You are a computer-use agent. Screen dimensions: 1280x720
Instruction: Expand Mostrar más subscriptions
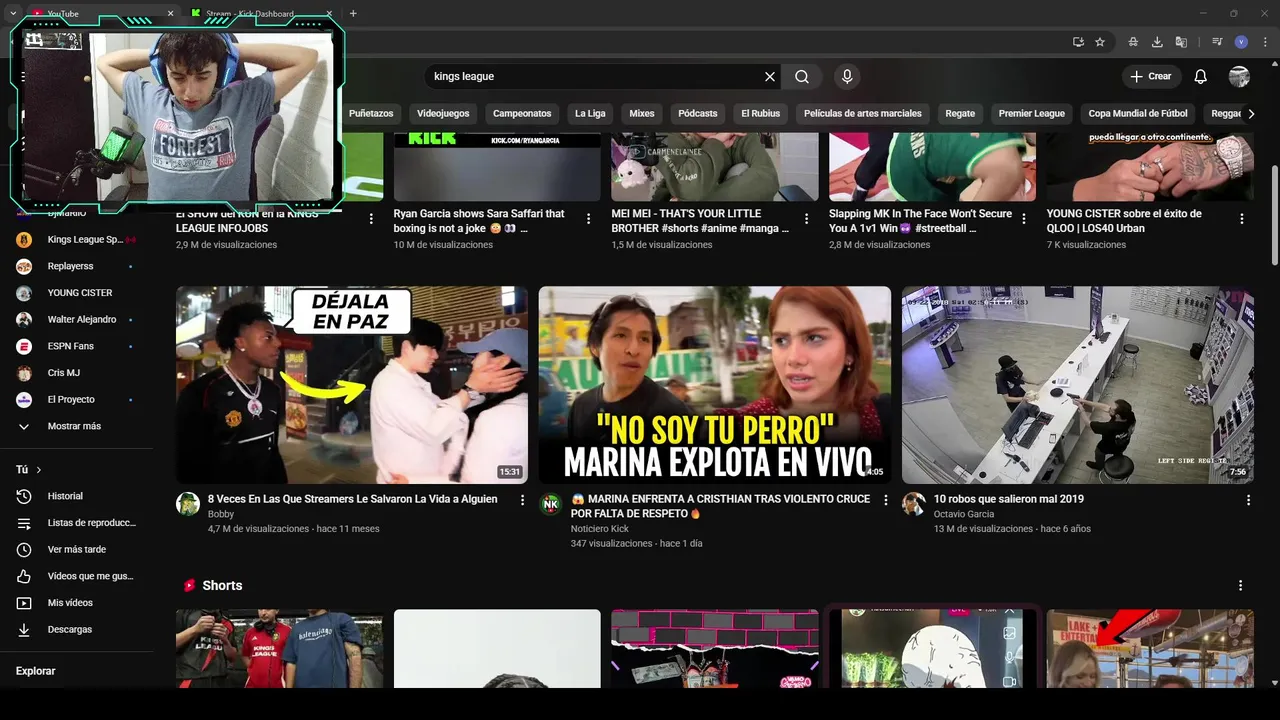click(76, 426)
